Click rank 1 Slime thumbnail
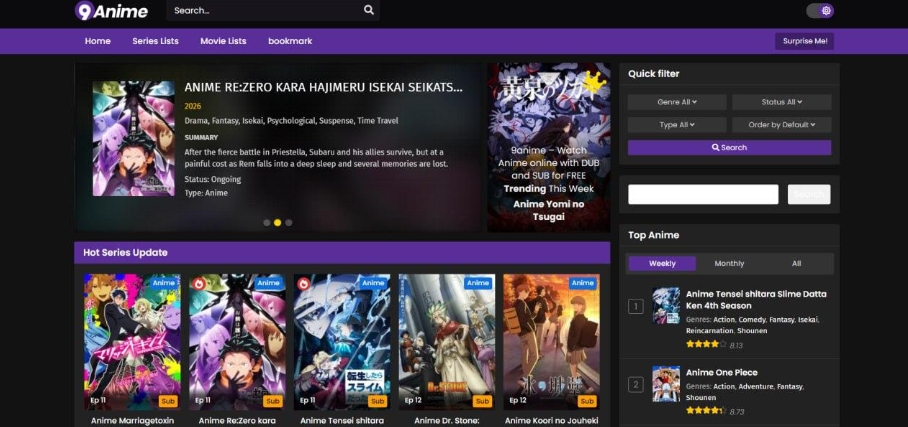Viewport: 908px width, 427px height. [x=666, y=305]
